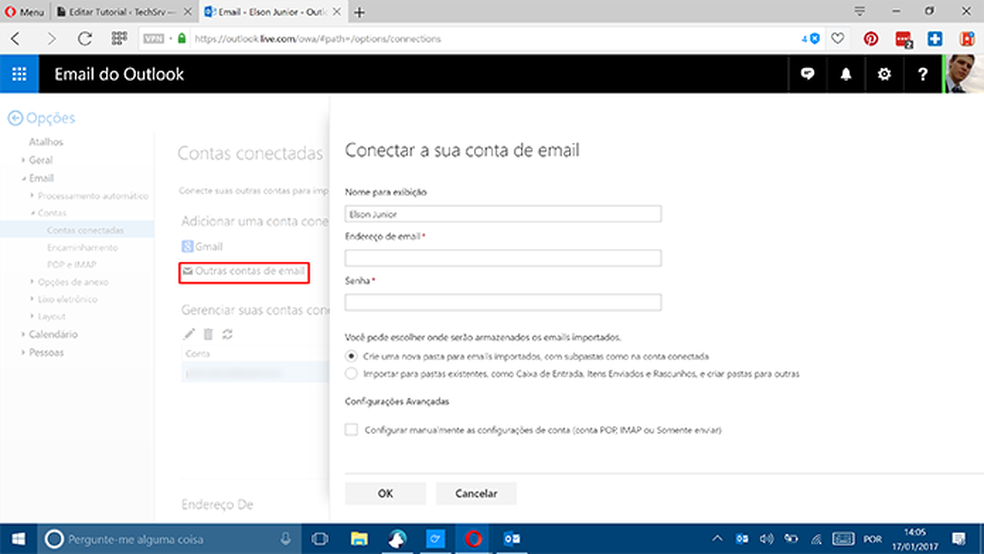
Task: Expand Opções de anexo arrow
Action: click(x=32, y=282)
